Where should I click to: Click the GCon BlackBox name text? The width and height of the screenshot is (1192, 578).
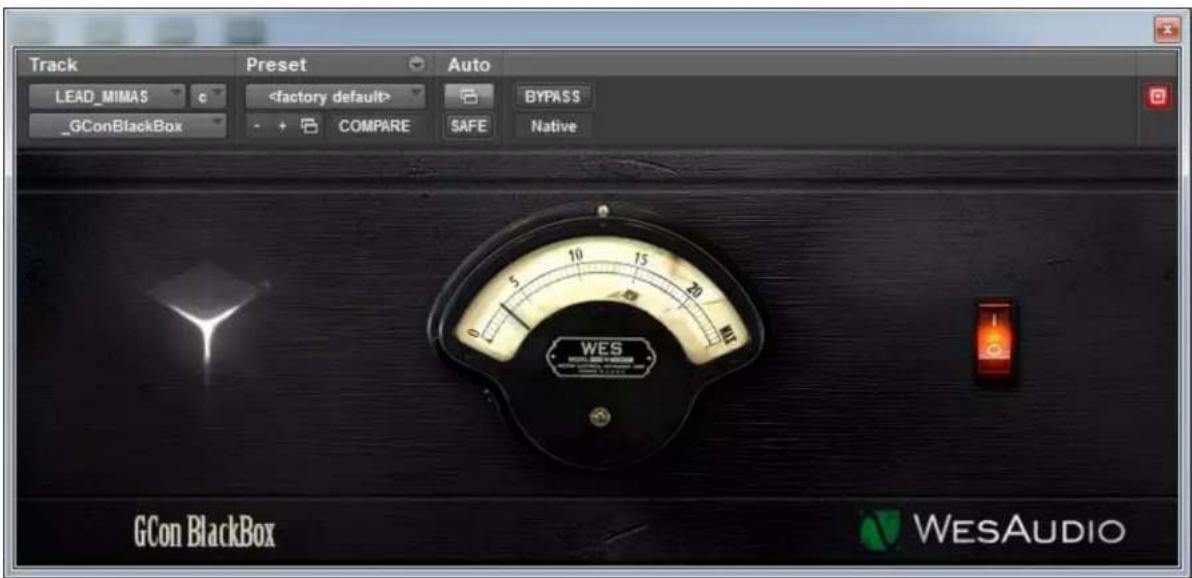pyautogui.click(x=204, y=534)
